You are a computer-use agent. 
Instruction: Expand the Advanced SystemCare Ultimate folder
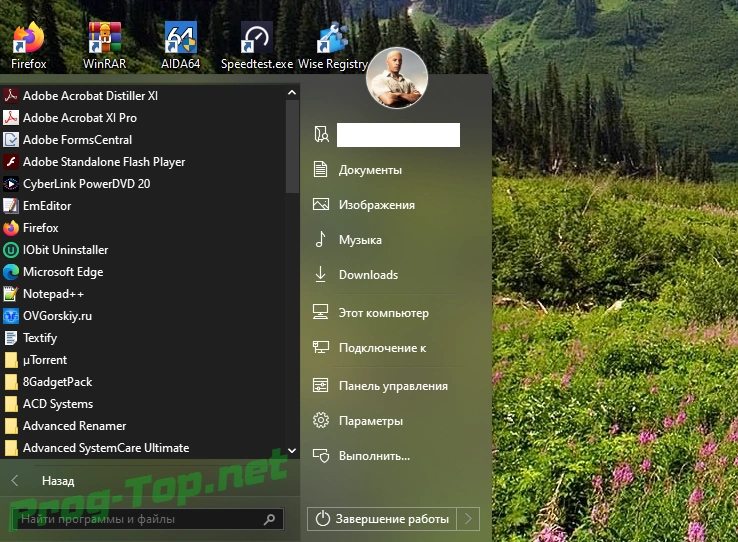[x=96, y=448]
